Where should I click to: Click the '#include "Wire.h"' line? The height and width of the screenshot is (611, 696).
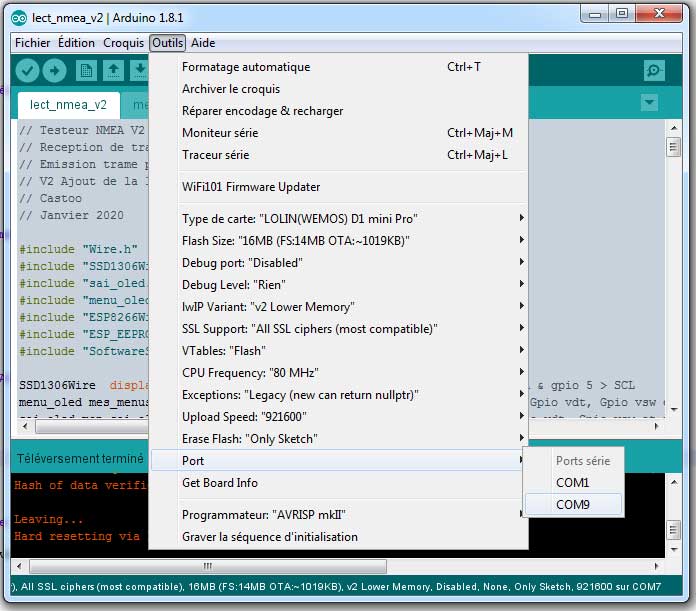[78, 250]
